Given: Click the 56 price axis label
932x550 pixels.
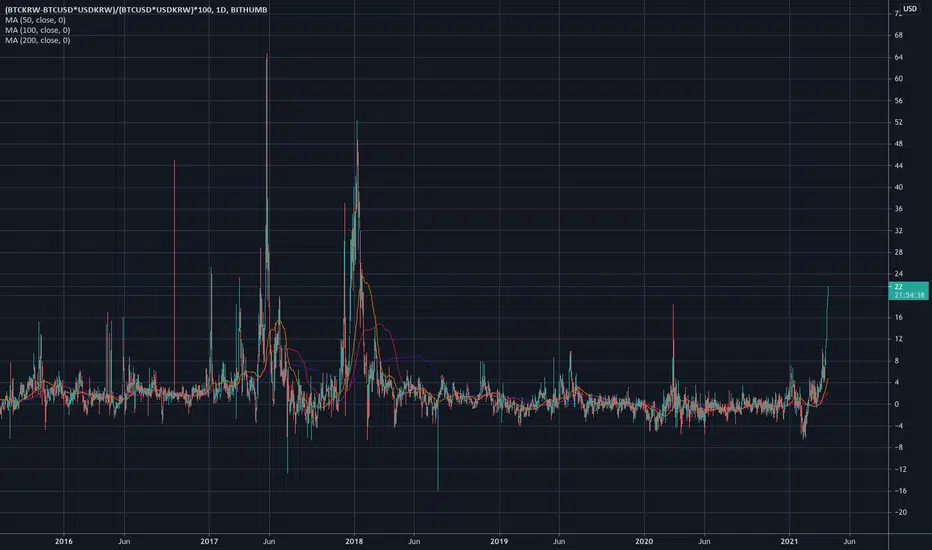Looking at the screenshot, I should pyautogui.click(x=898, y=100).
